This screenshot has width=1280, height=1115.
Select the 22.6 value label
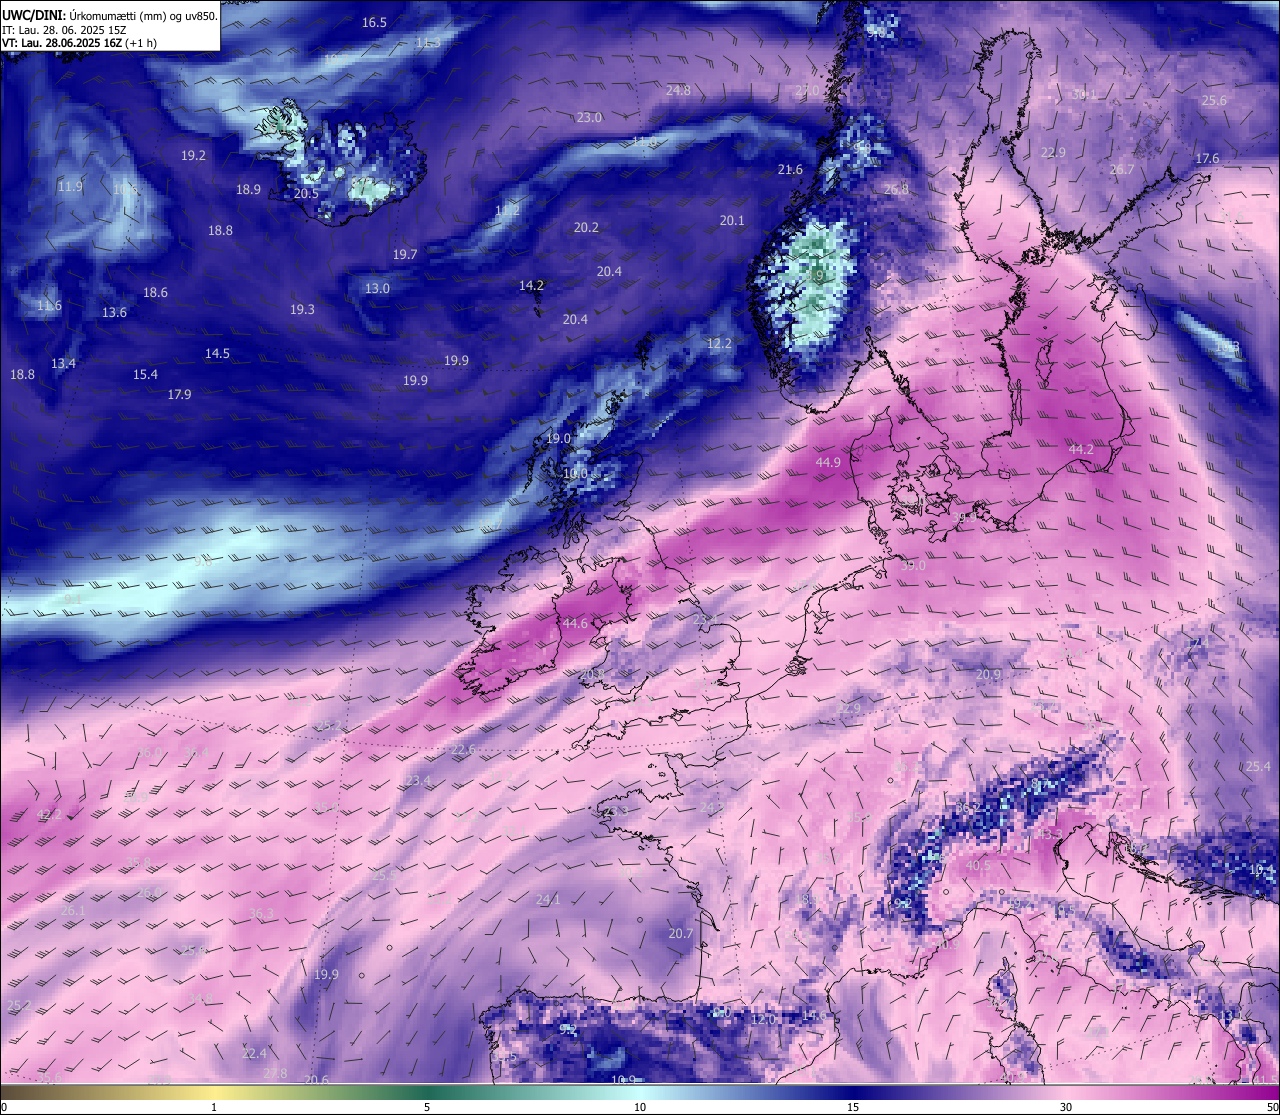(x=463, y=749)
